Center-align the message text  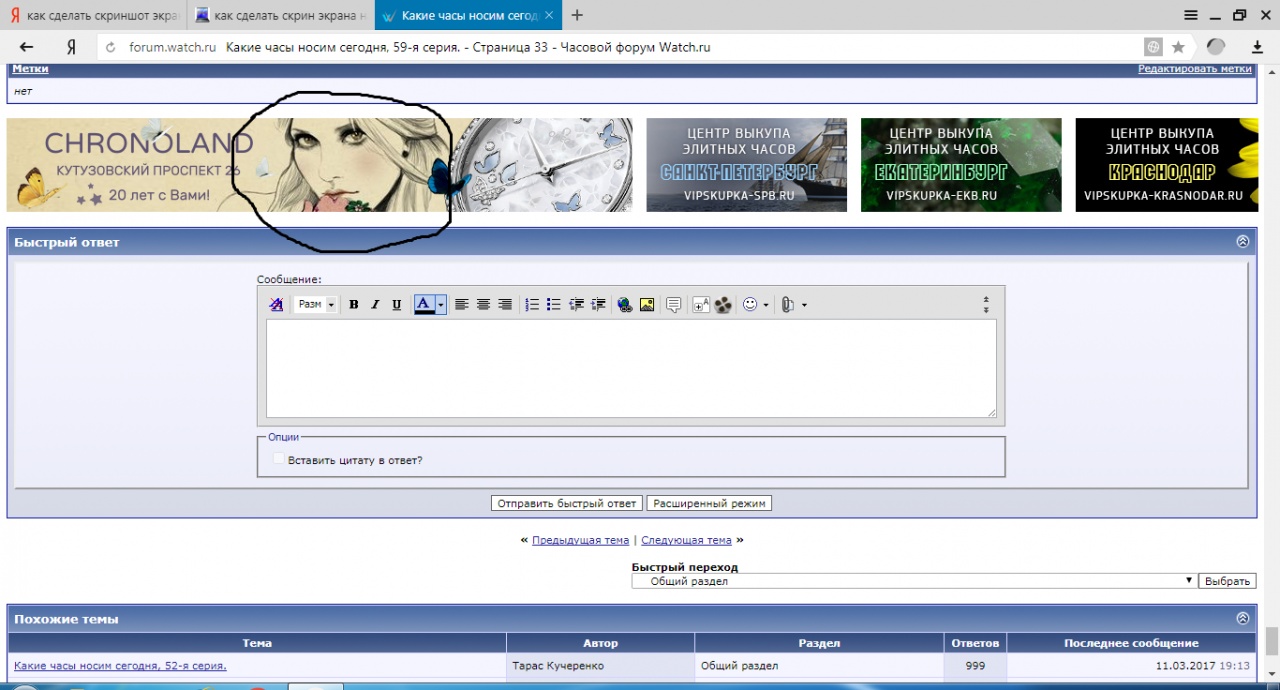483,305
